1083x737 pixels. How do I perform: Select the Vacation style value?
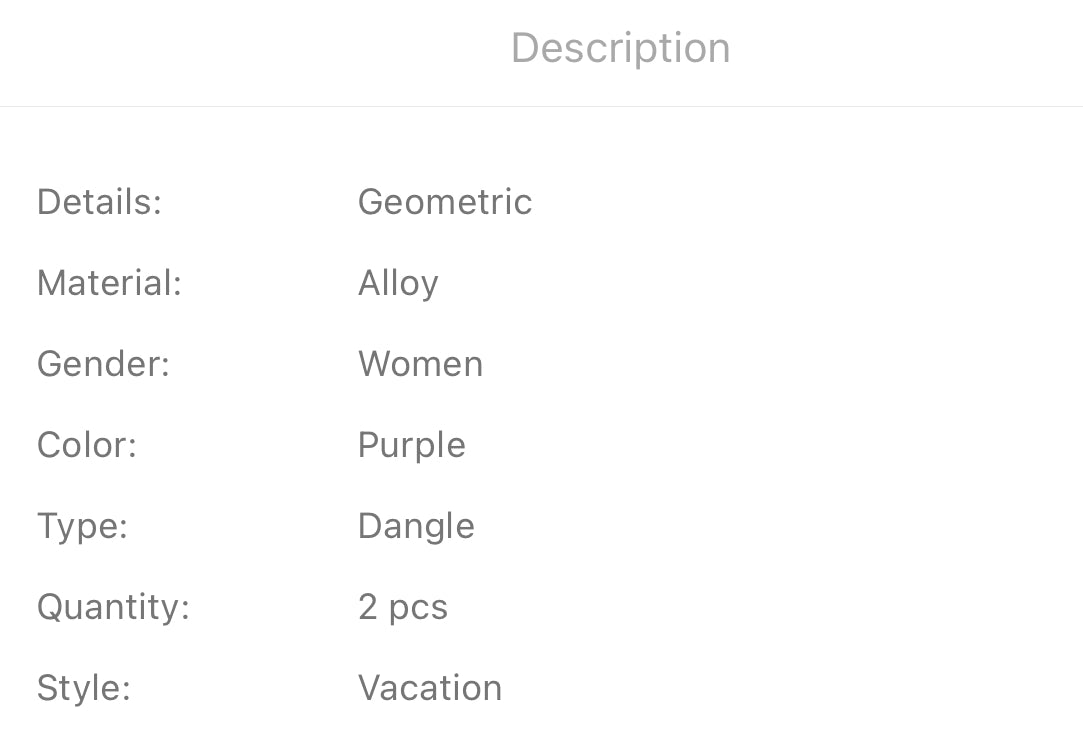(430, 688)
